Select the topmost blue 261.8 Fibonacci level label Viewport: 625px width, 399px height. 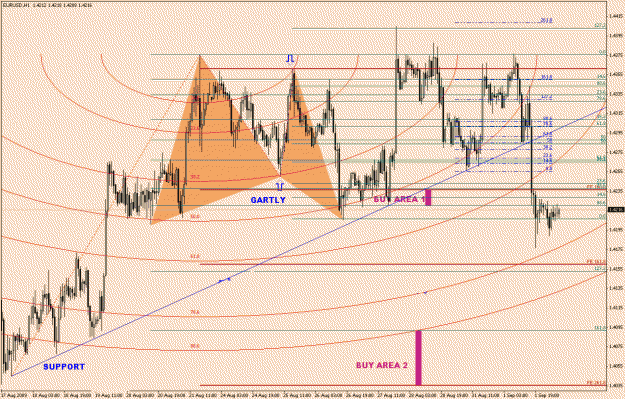point(546,20)
